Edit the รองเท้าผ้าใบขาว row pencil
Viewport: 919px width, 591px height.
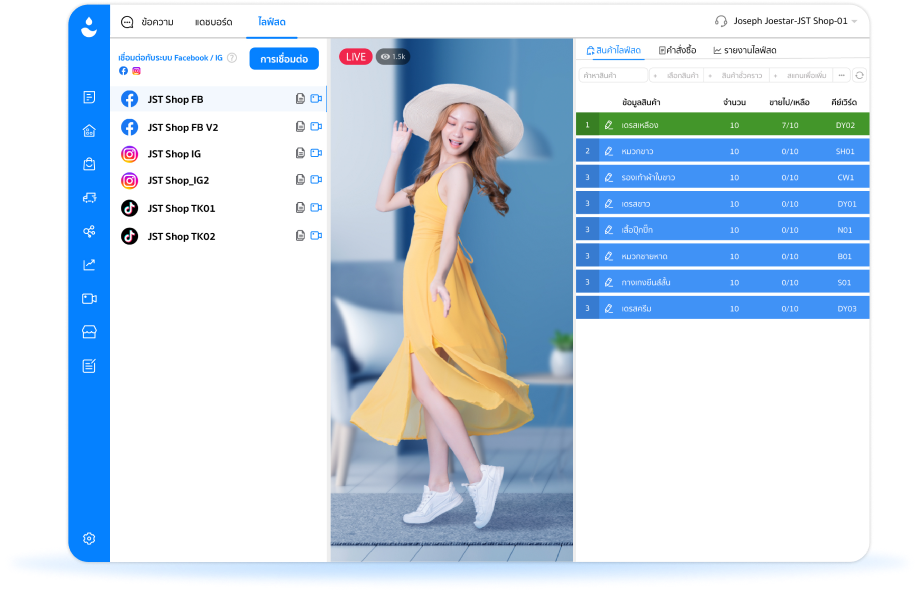pyautogui.click(x=608, y=177)
